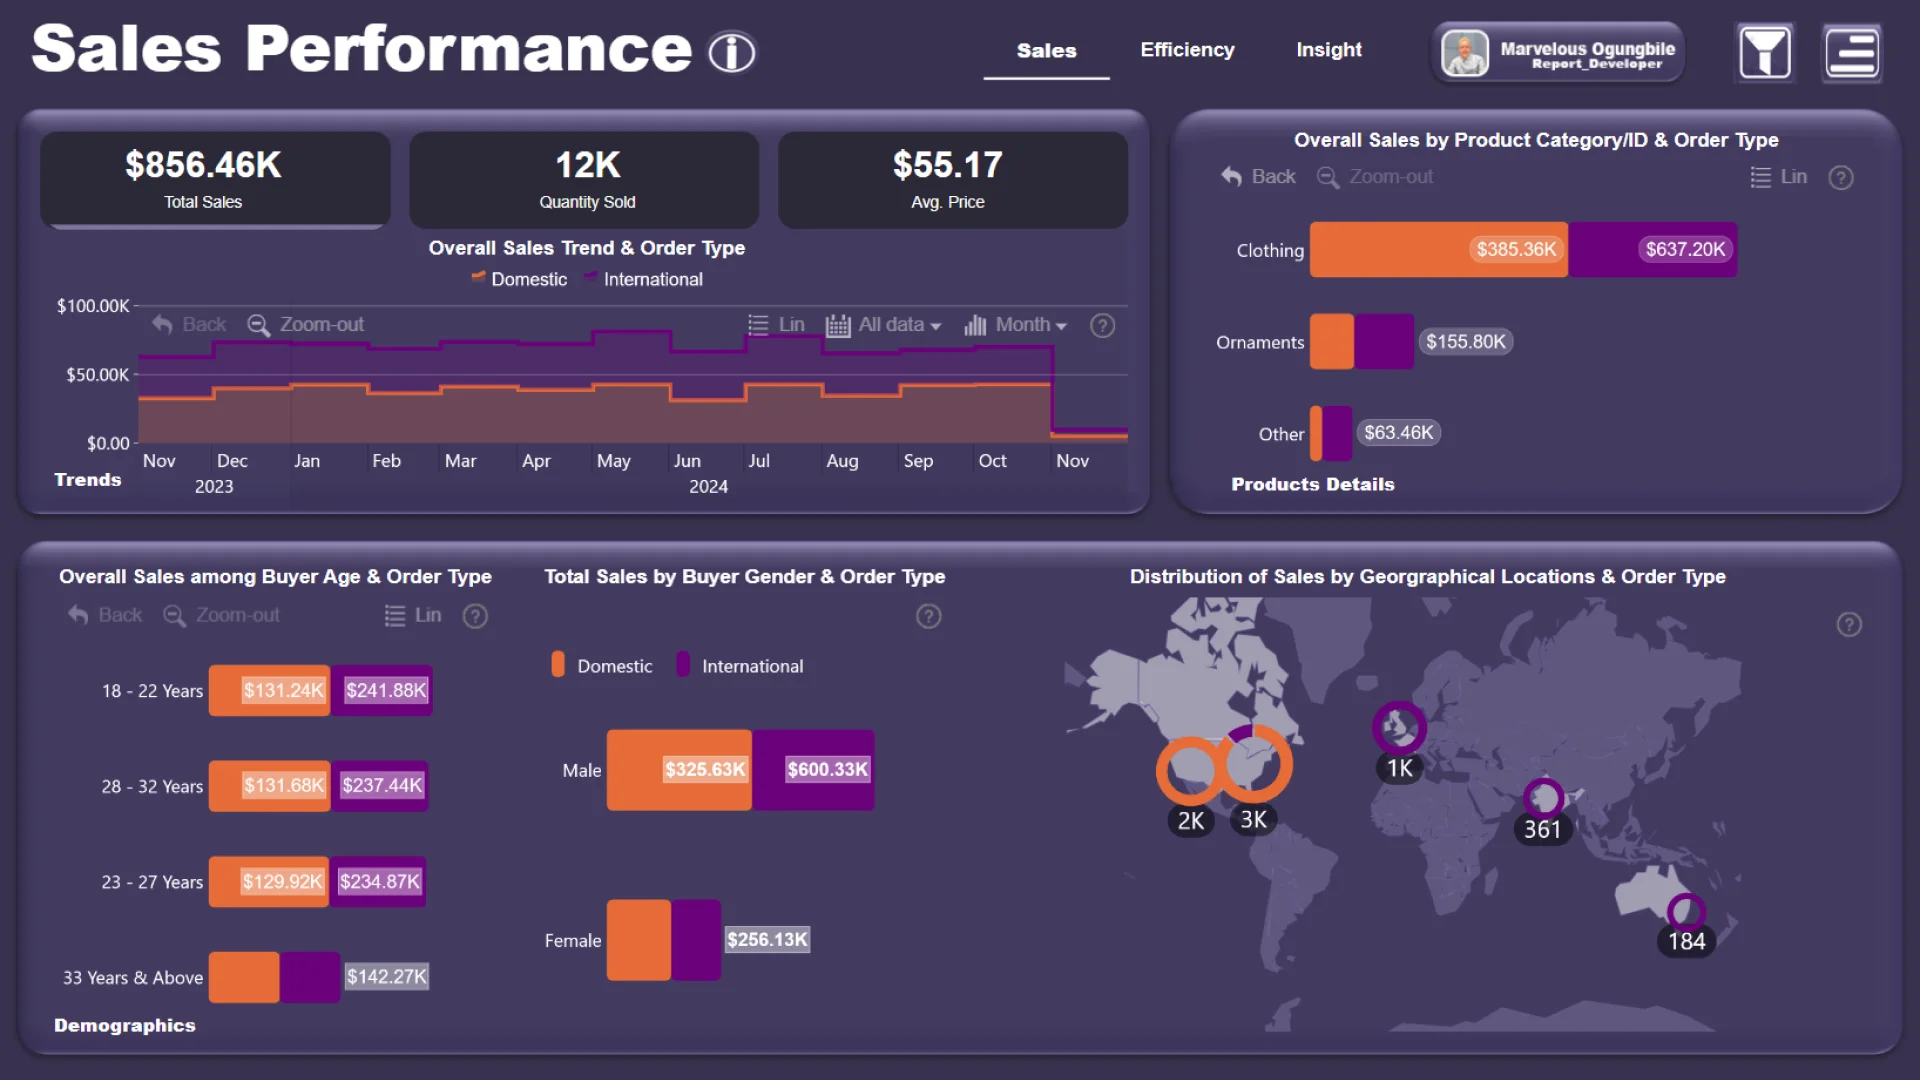Click help icon in Product Category chart

1841,178
